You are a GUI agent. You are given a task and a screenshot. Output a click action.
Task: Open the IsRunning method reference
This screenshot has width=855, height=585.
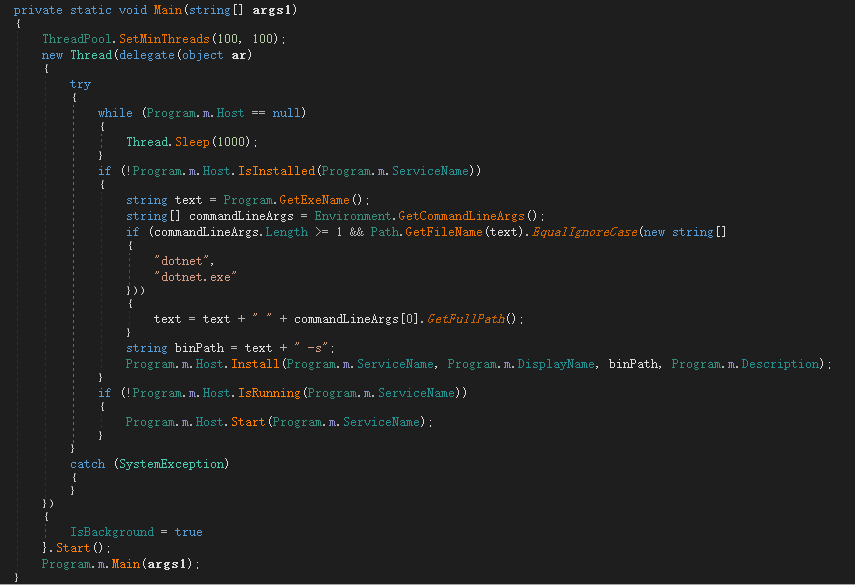tap(269, 393)
